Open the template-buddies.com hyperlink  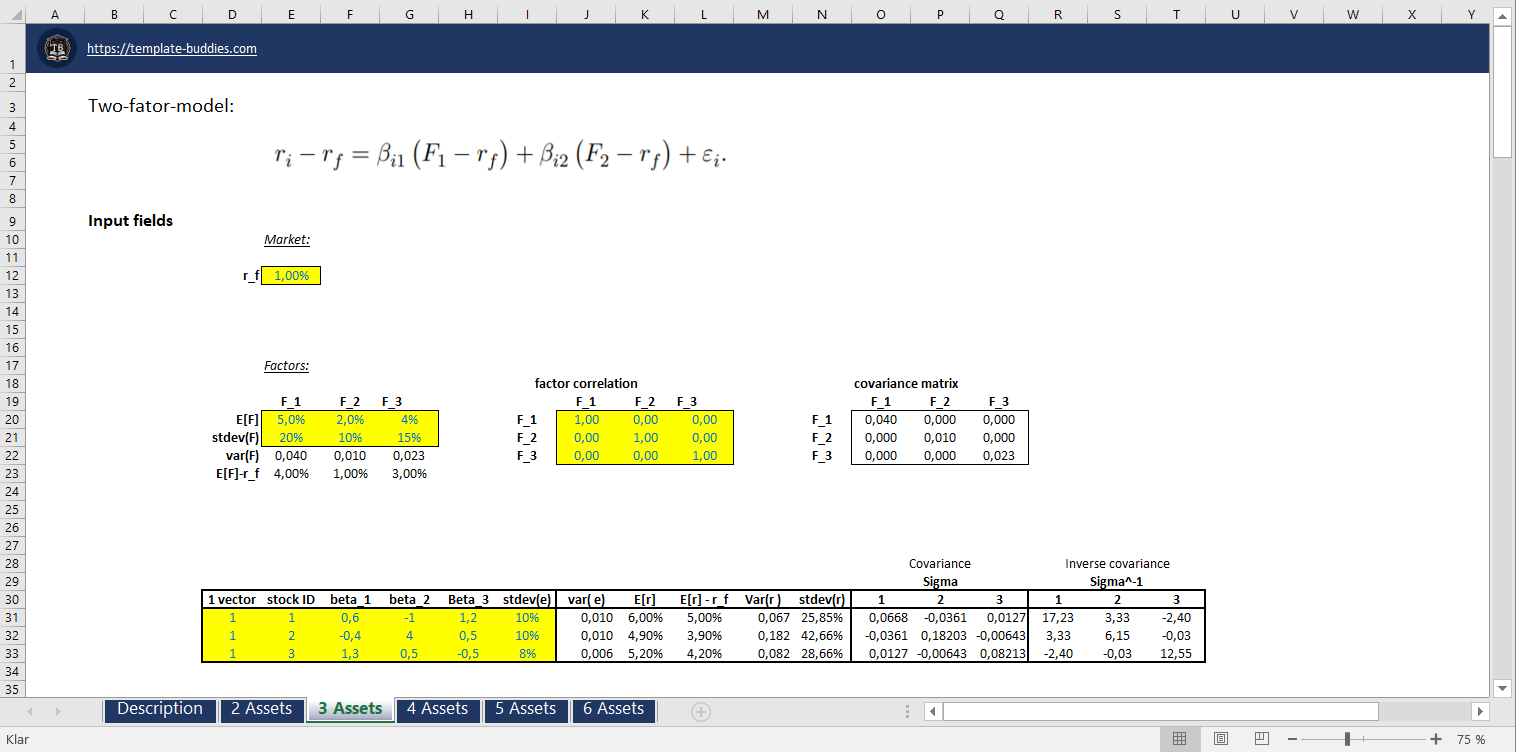click(x=172, y=48)
